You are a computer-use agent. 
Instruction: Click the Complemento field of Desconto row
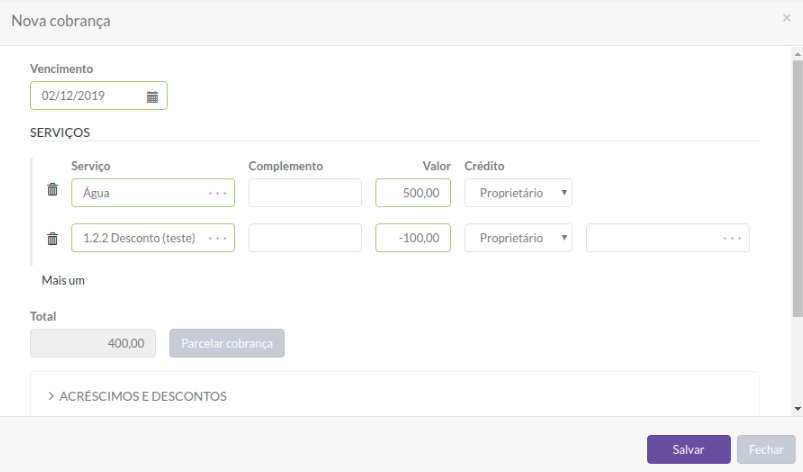coord(305,238)
